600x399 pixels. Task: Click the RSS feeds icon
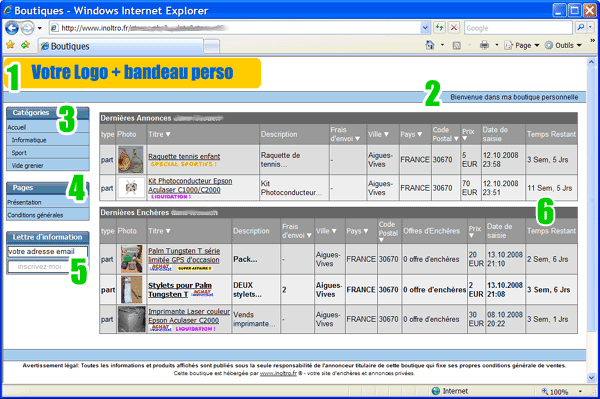457,46
